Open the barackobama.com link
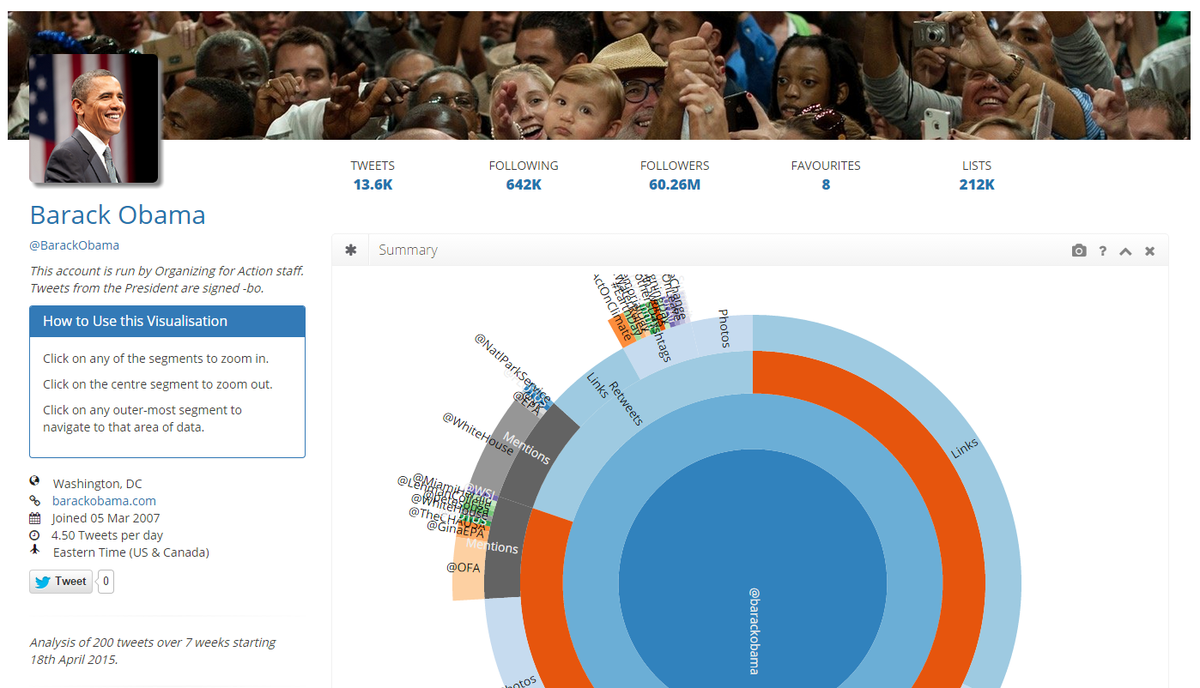Viewport: 1200px width, 688px height. (104, 501)
